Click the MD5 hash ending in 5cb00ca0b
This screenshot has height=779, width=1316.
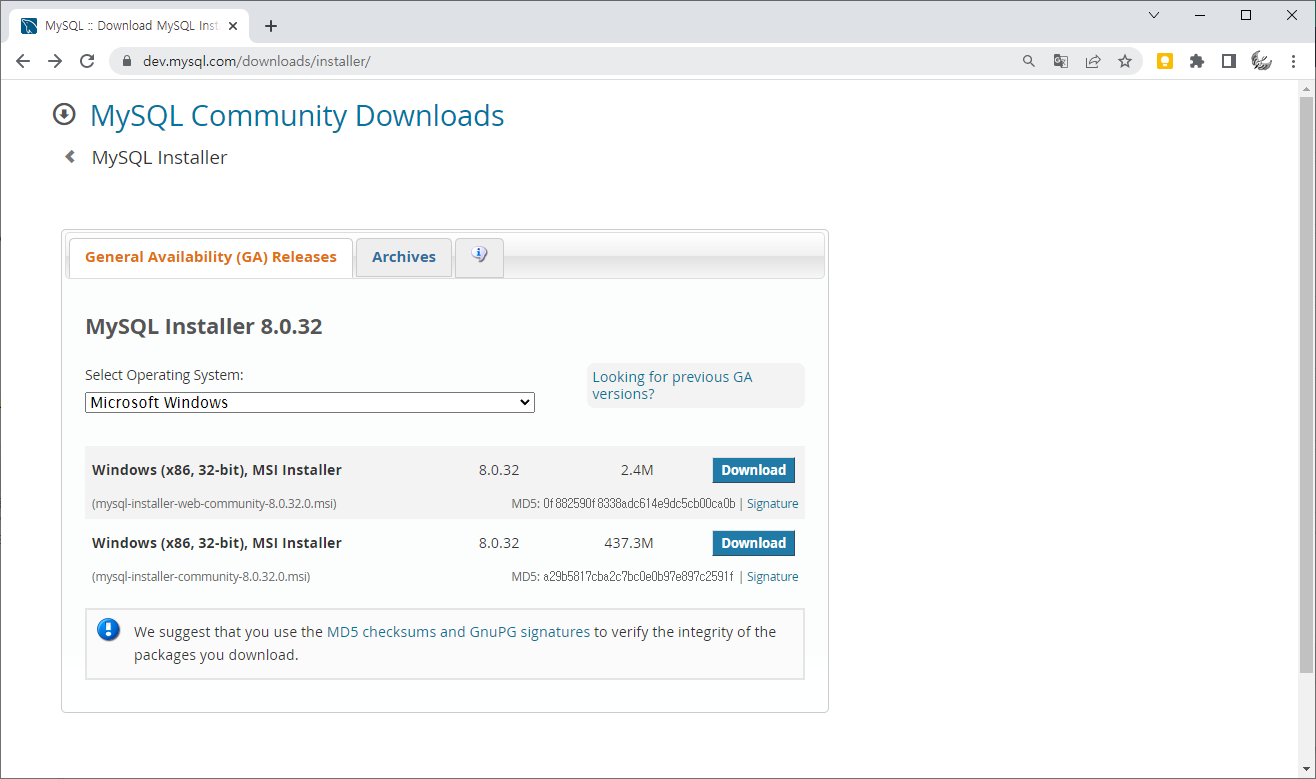(x=639, y=504)
